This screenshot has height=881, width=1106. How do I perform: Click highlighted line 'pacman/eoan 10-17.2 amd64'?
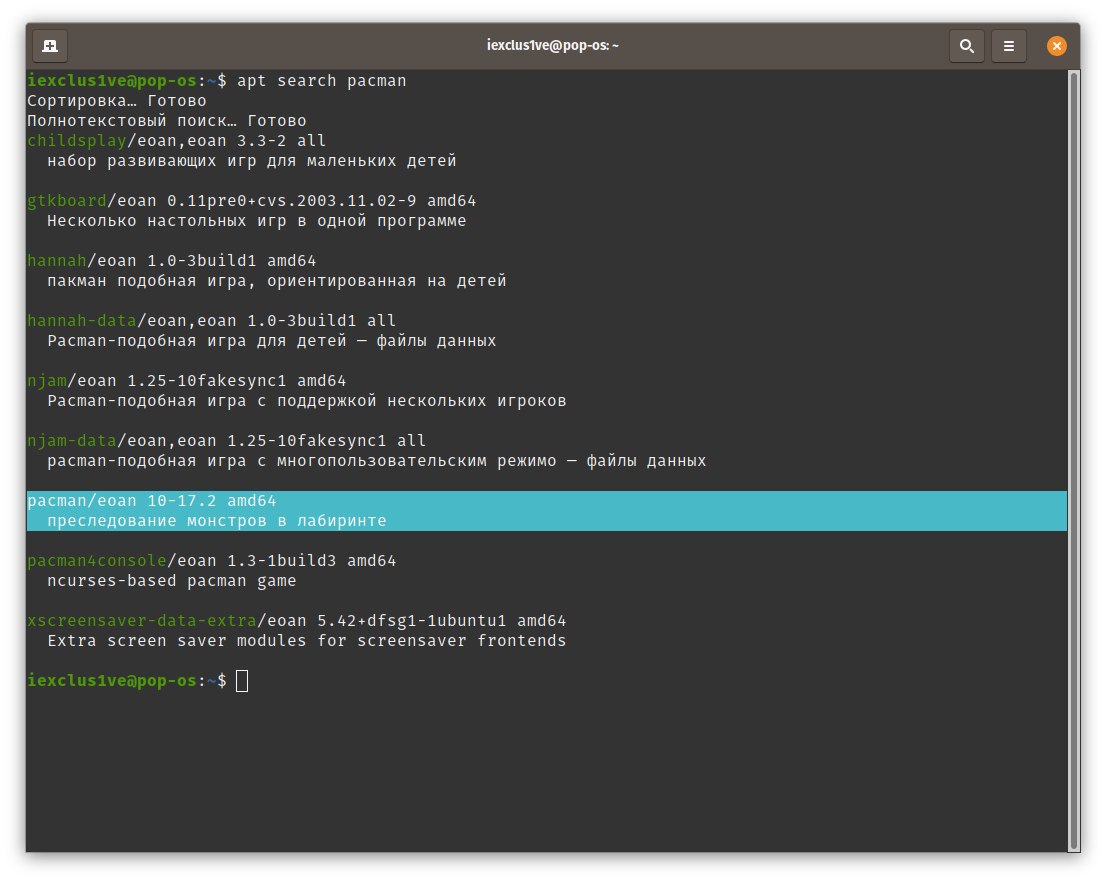(152, 501)
